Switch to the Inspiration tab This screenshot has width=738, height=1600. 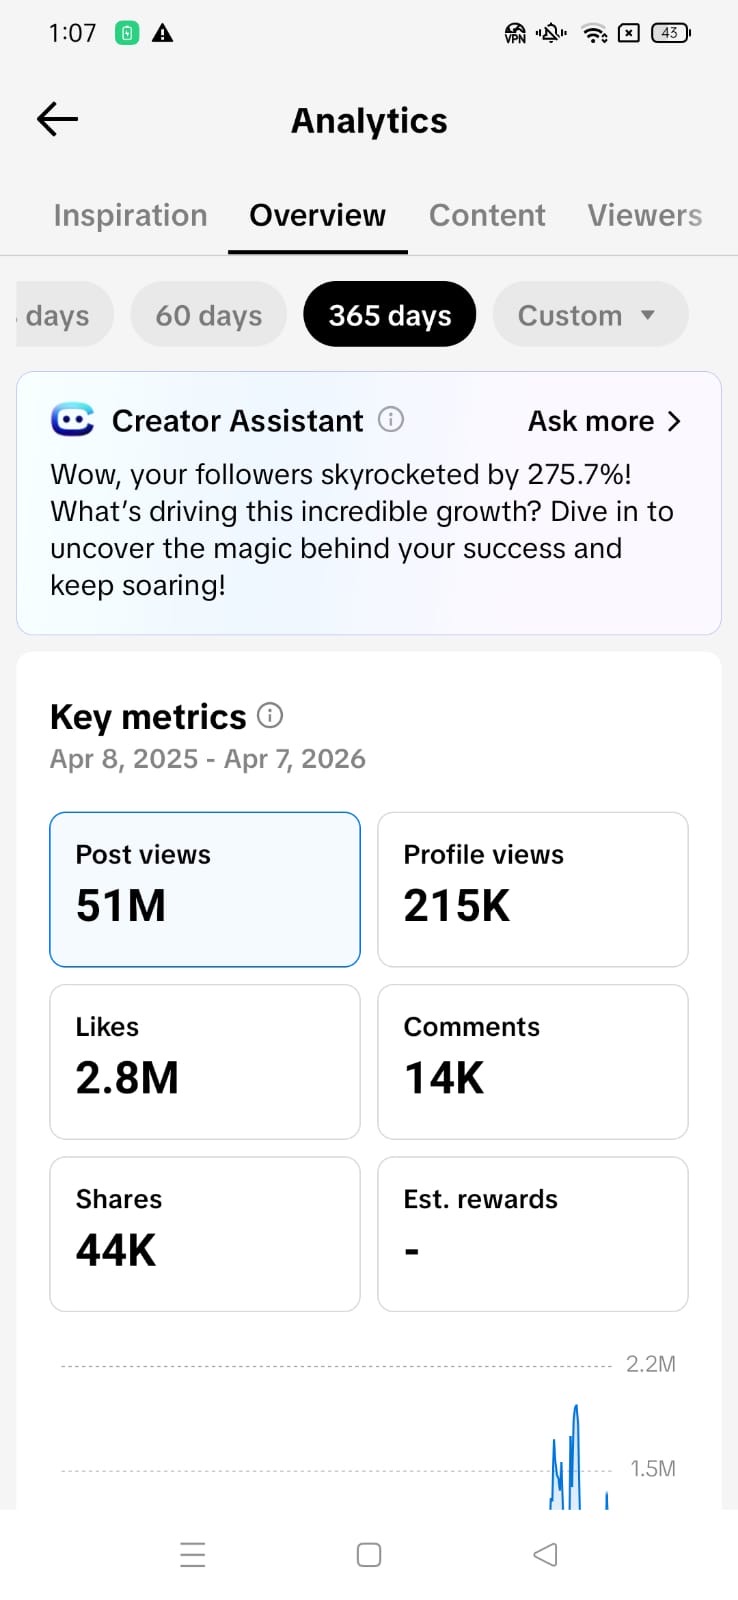pyautogui.click(x=130, y=215)
